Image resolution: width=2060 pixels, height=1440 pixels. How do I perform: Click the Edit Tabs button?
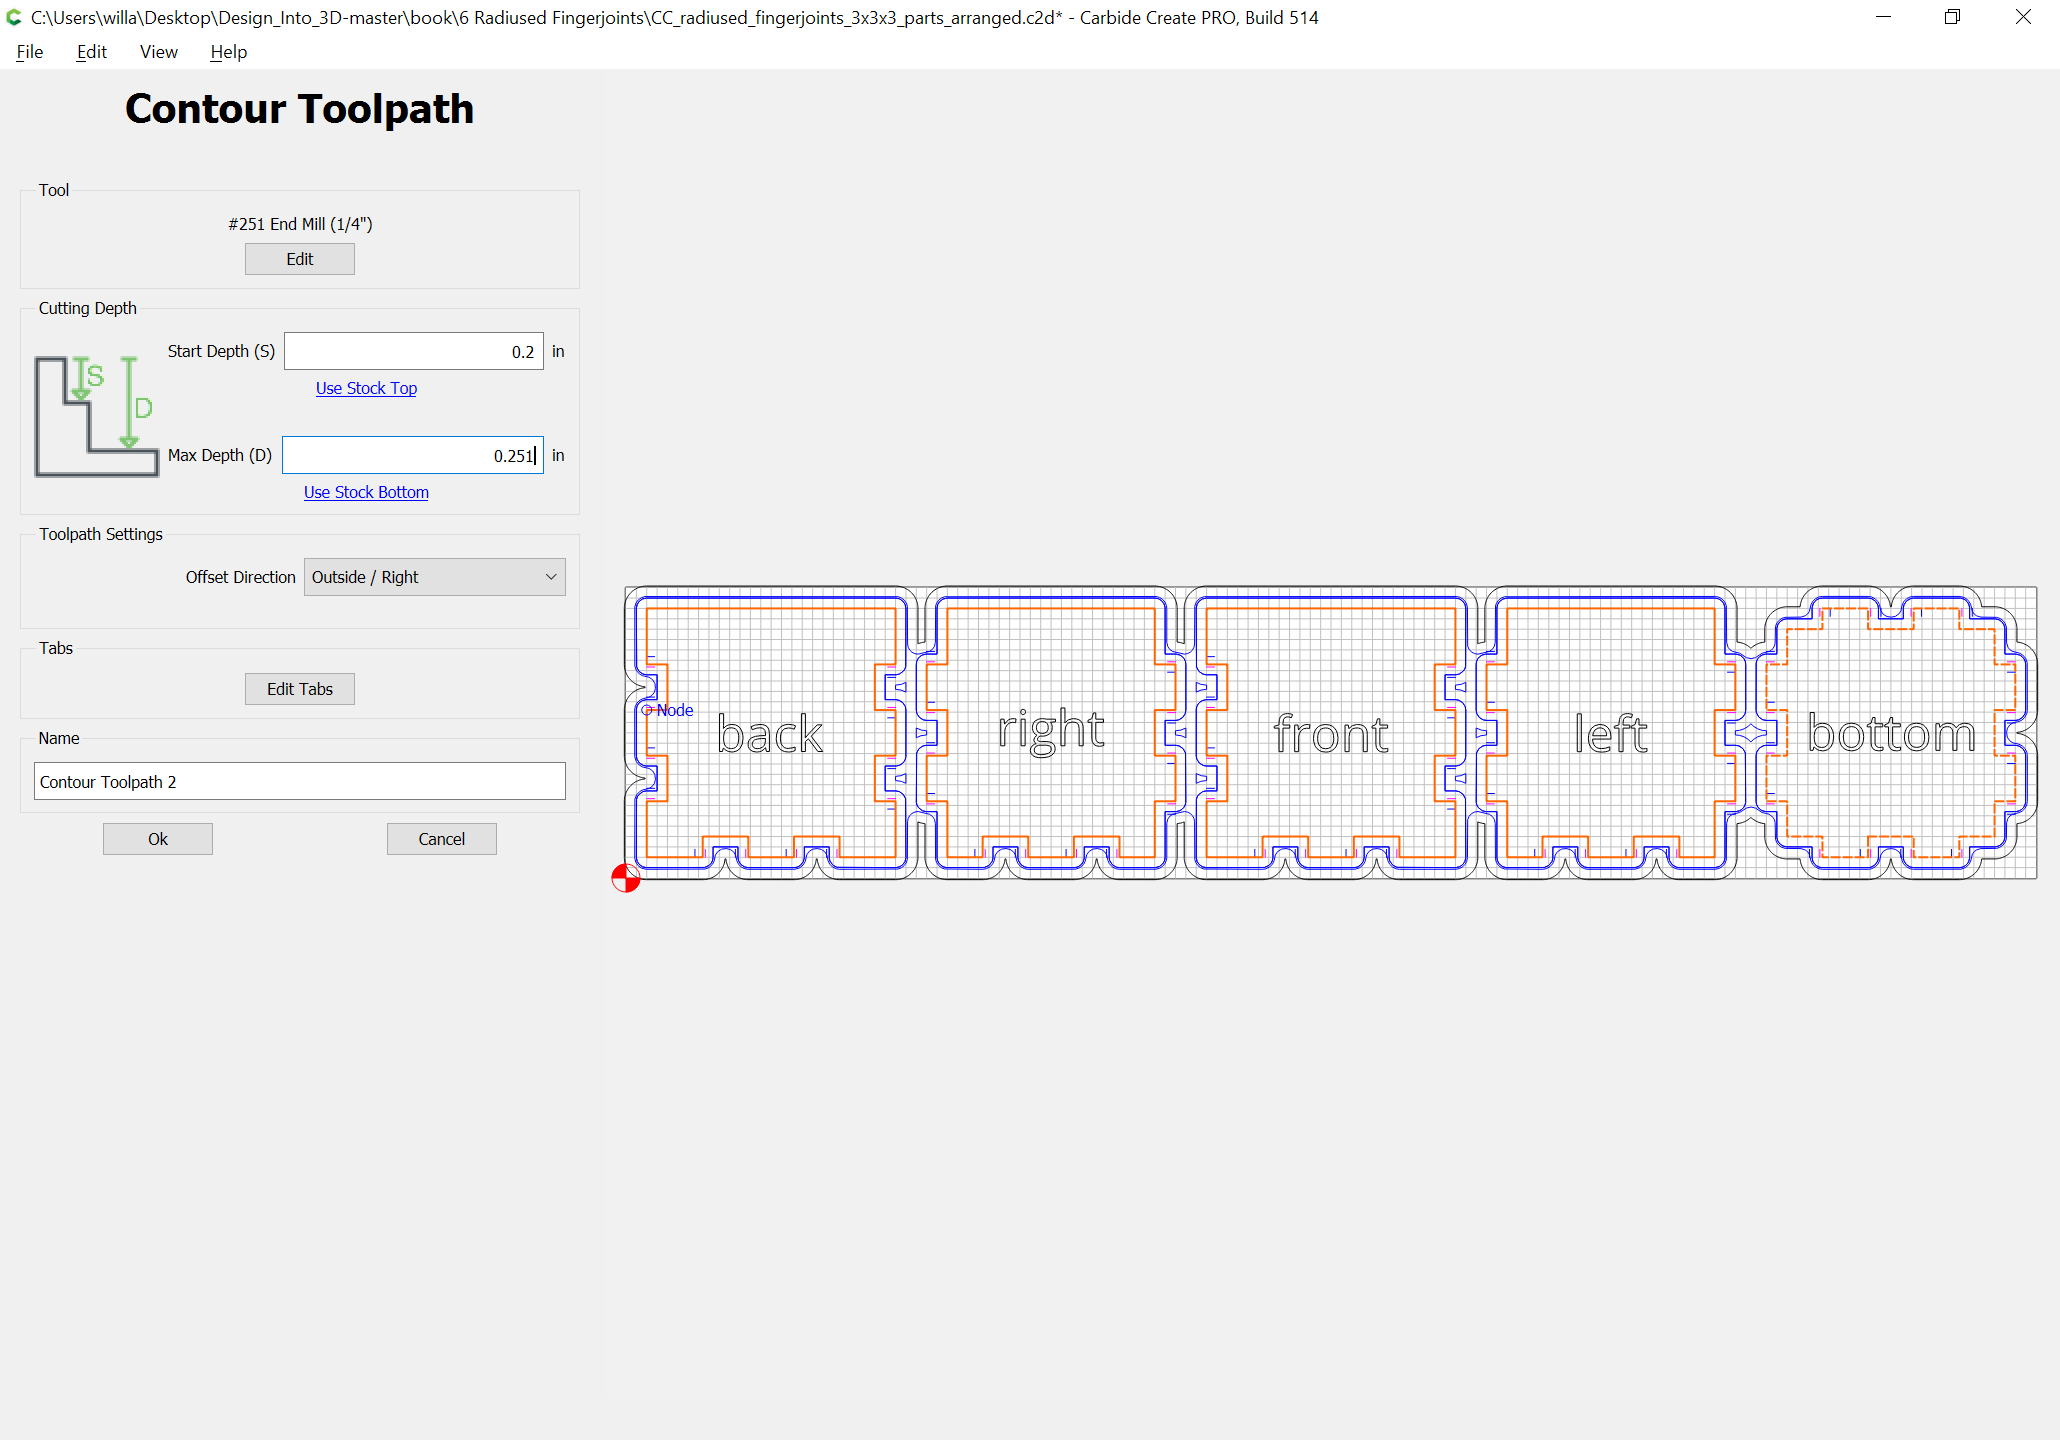coord(300,689)
